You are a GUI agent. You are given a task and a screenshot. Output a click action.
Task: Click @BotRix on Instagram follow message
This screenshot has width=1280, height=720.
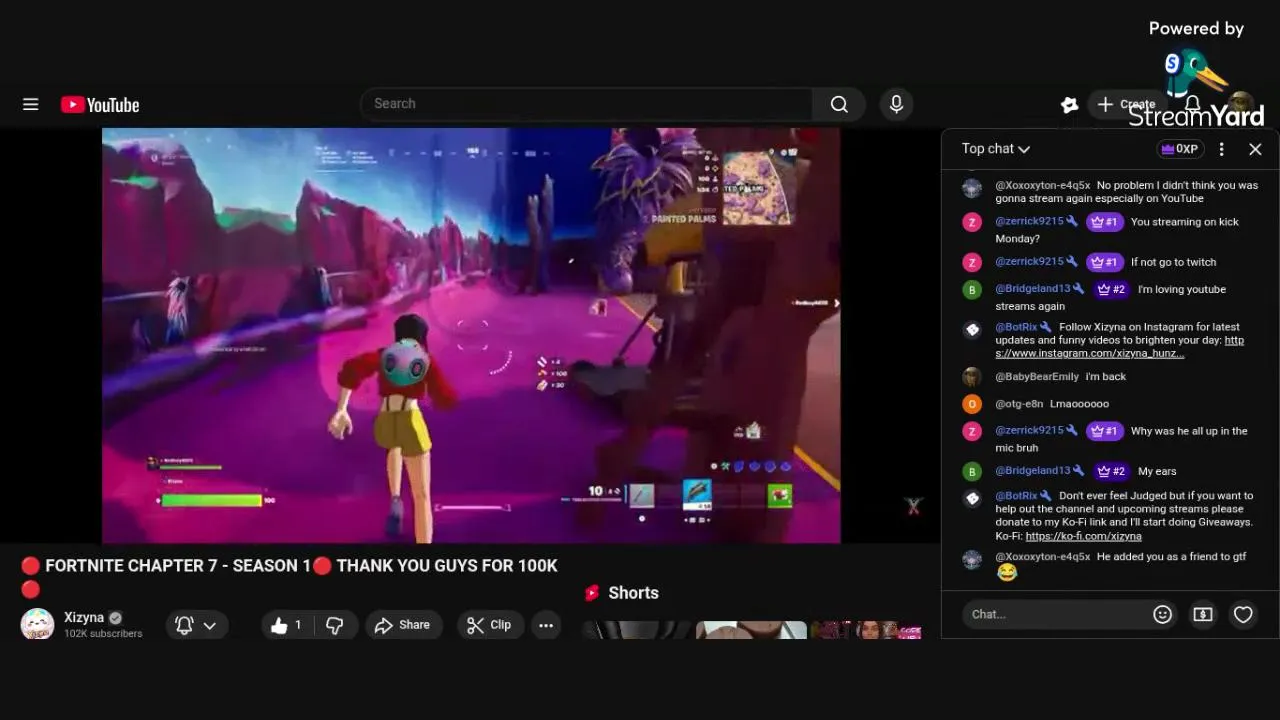pos(1017,327)
